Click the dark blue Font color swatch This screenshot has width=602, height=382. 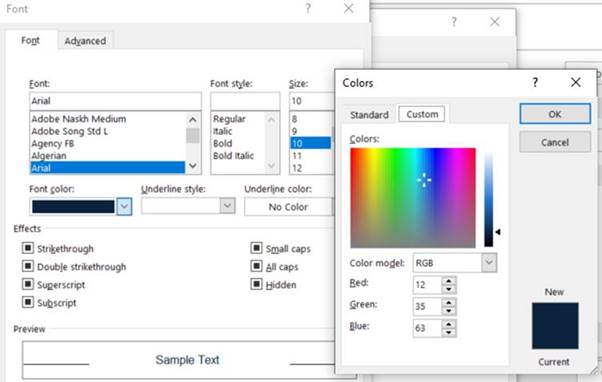[x=73, y=207]
